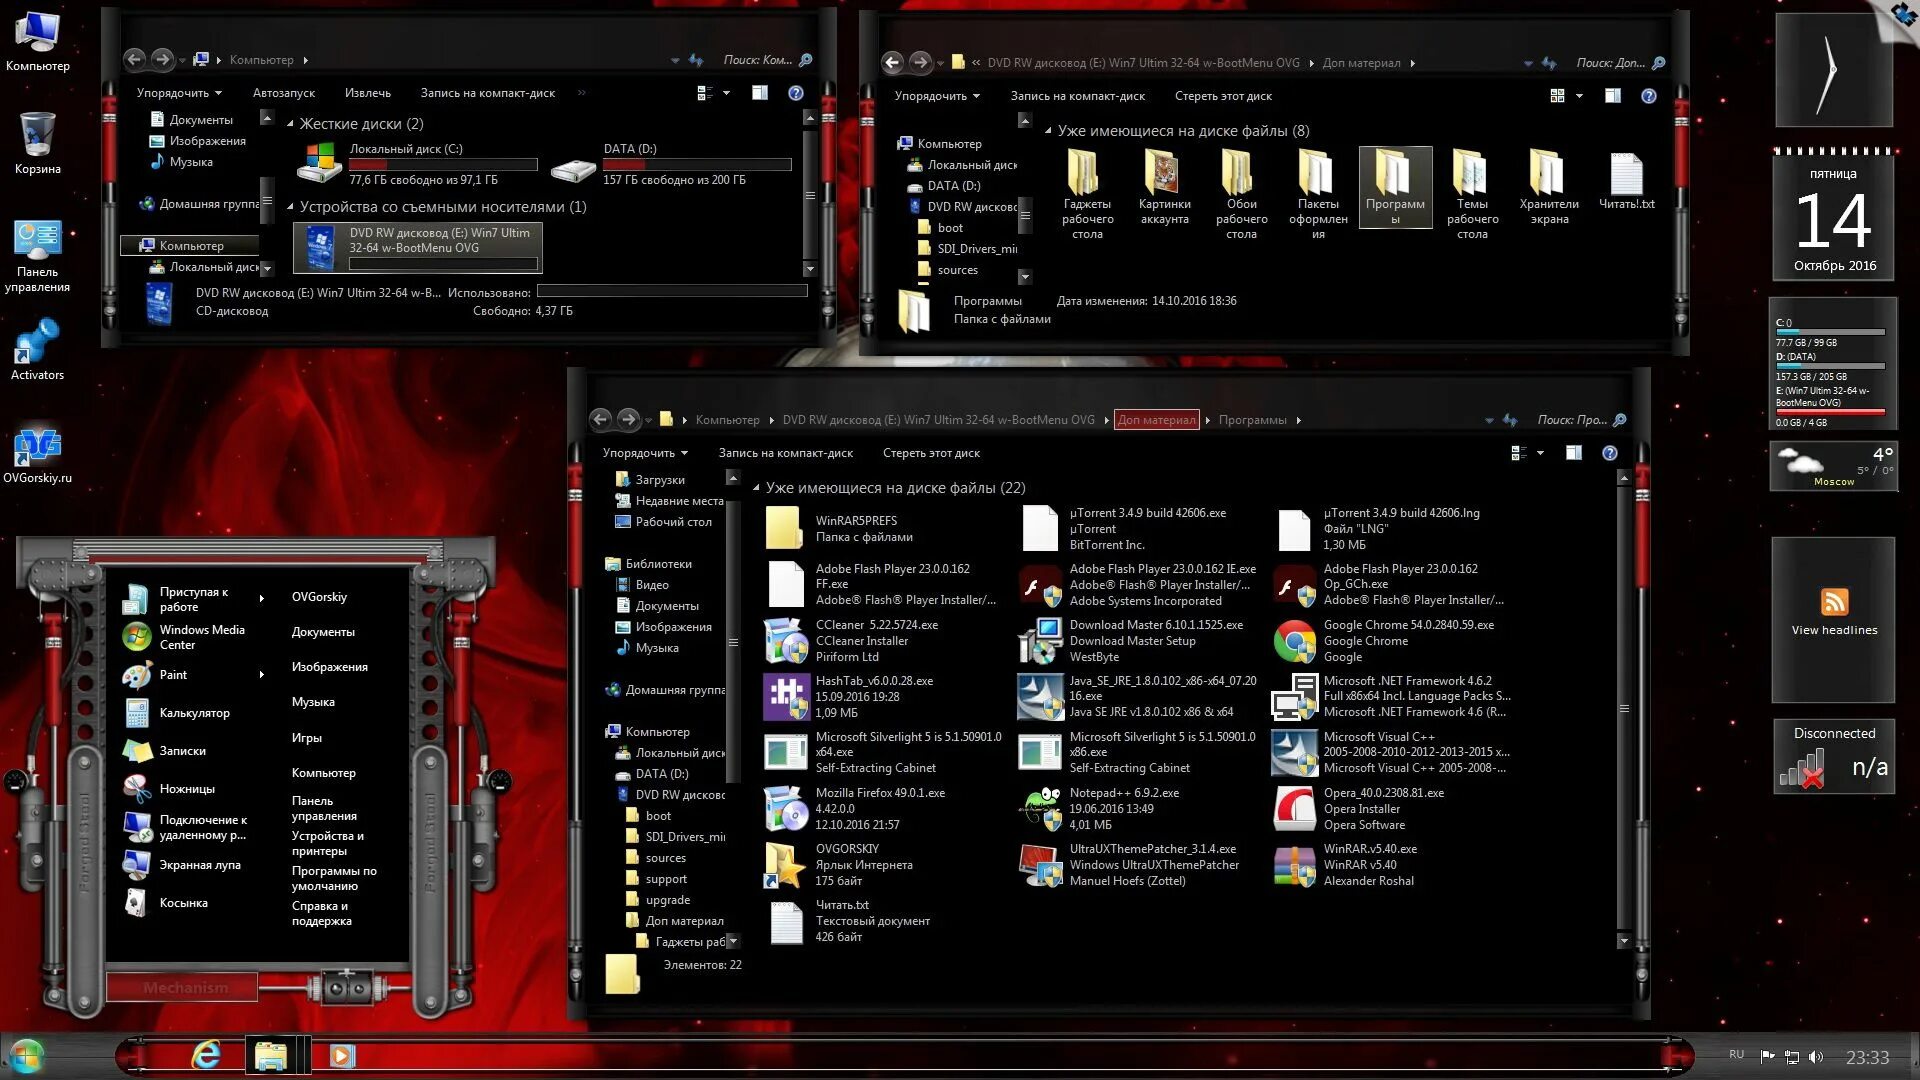Launch Internet Explorer from the taskbar
Viewport: 1920px width, 1080px height.
(x=206, y=1055)
